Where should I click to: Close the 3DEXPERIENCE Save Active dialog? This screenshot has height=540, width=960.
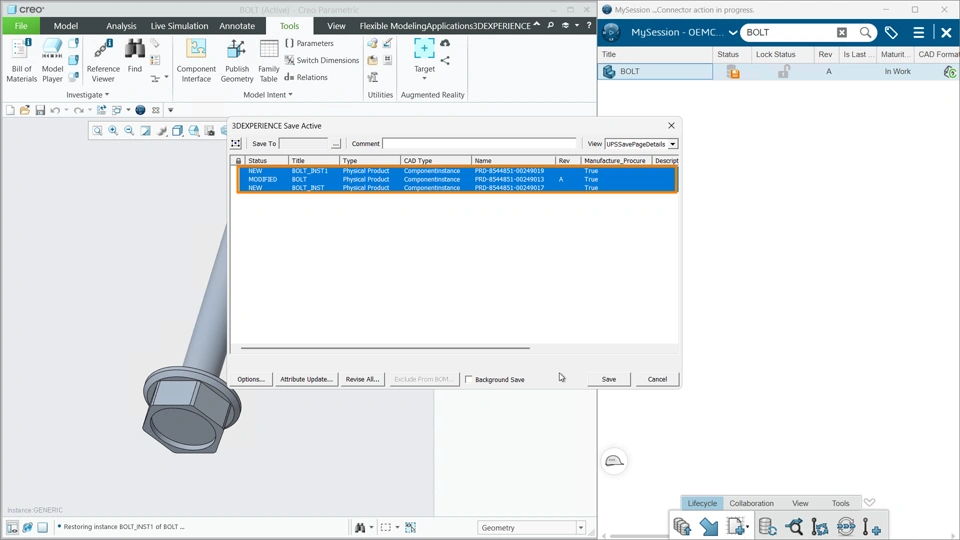click(x=671, y=126)
